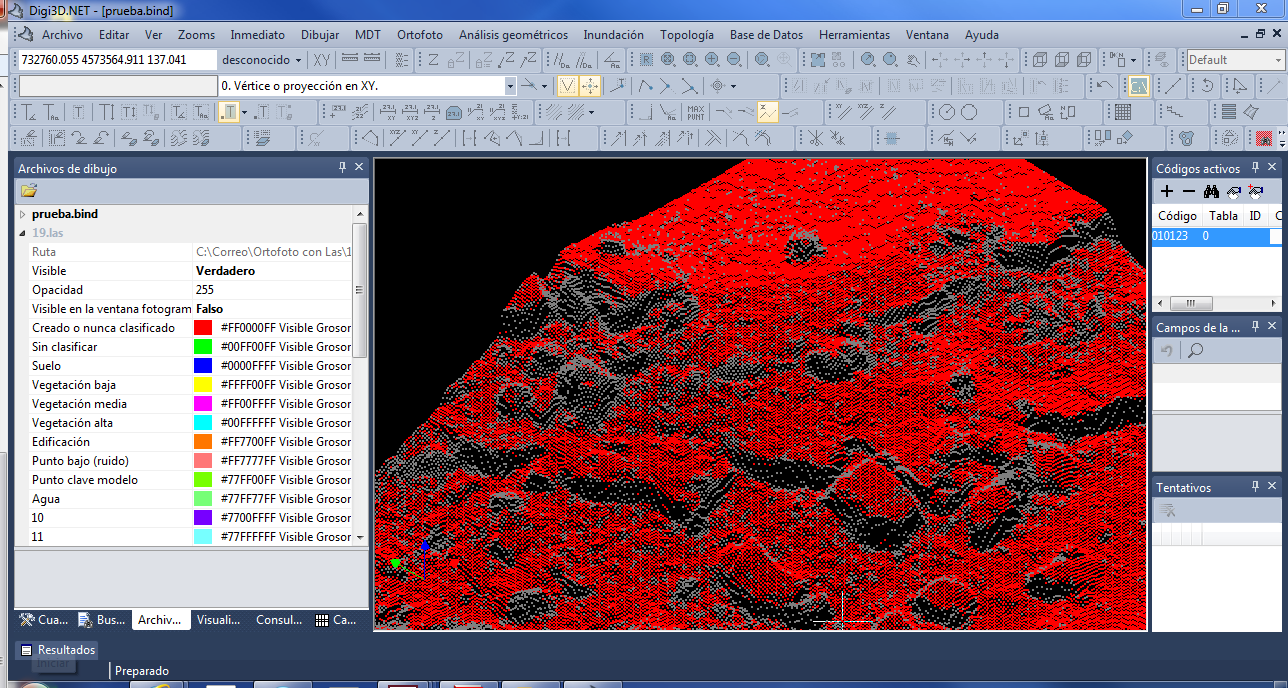Click the undo arrow toolbar icon
The image size is (1288, 688).
point(1104,86)
